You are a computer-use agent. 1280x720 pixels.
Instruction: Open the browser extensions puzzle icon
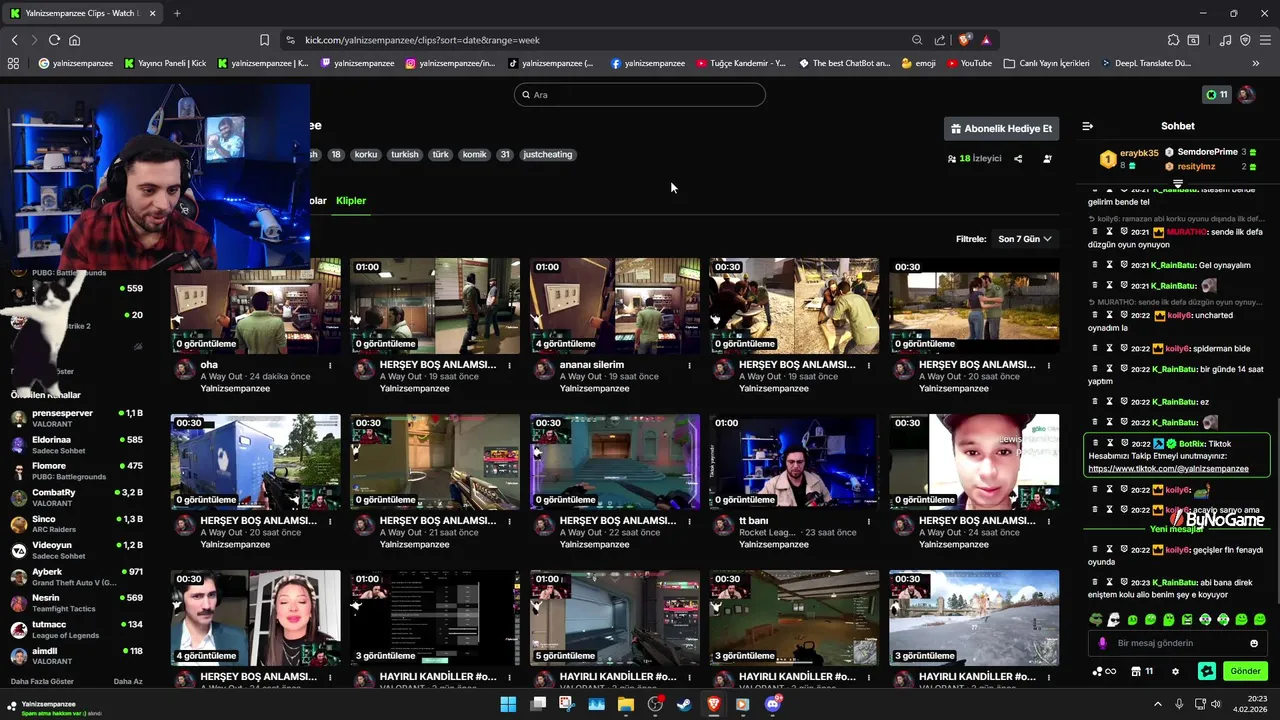1173,40
